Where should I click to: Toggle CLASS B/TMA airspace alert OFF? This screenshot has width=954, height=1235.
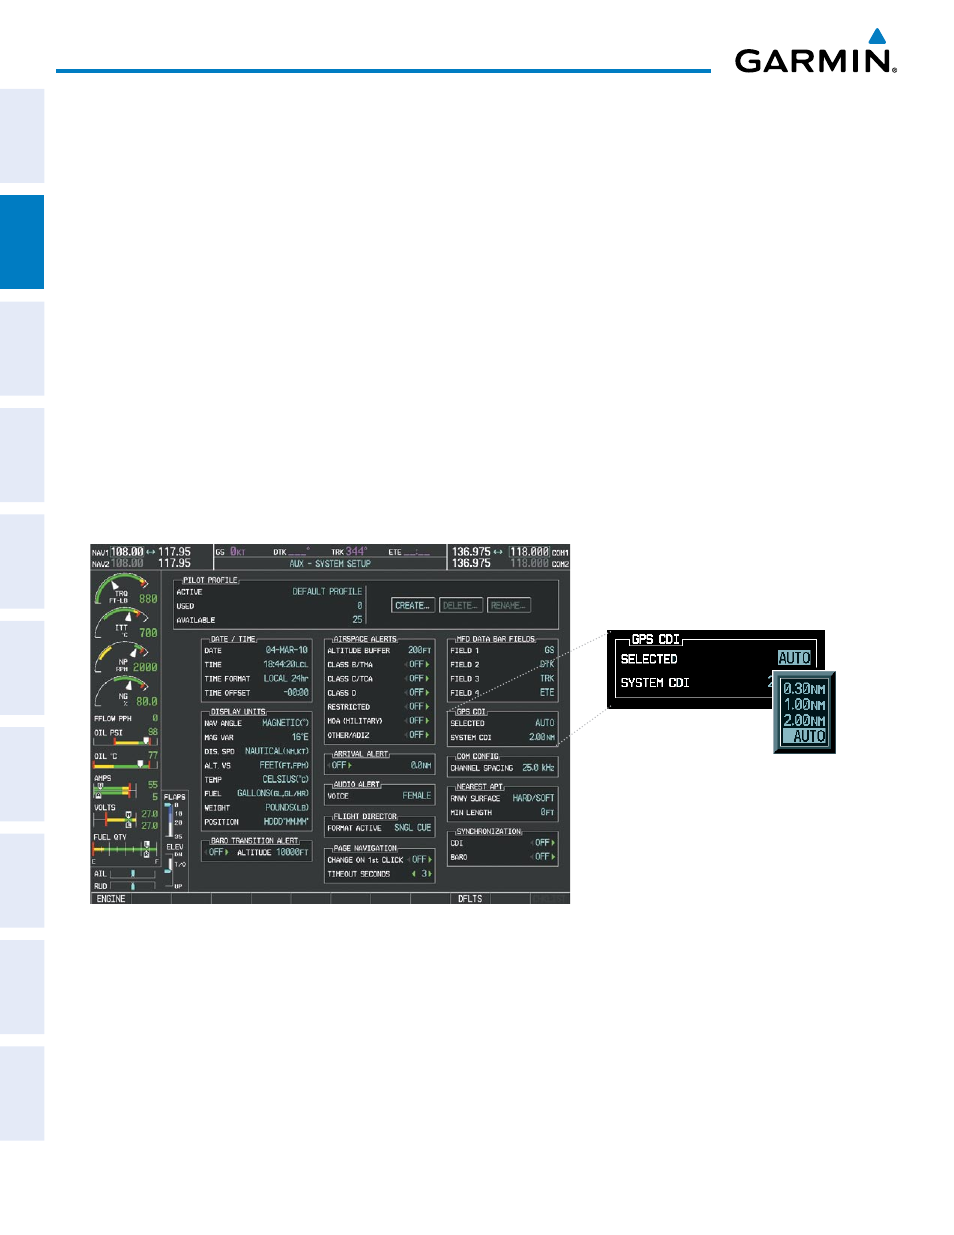418,664
